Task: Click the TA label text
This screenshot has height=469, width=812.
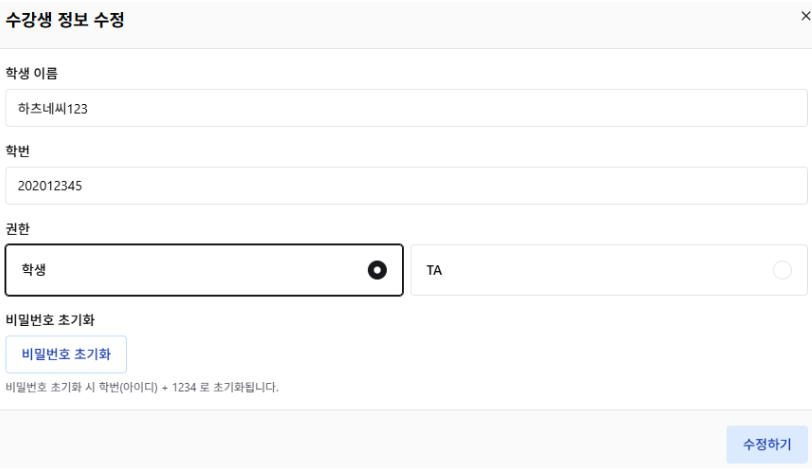Action: 434,270
